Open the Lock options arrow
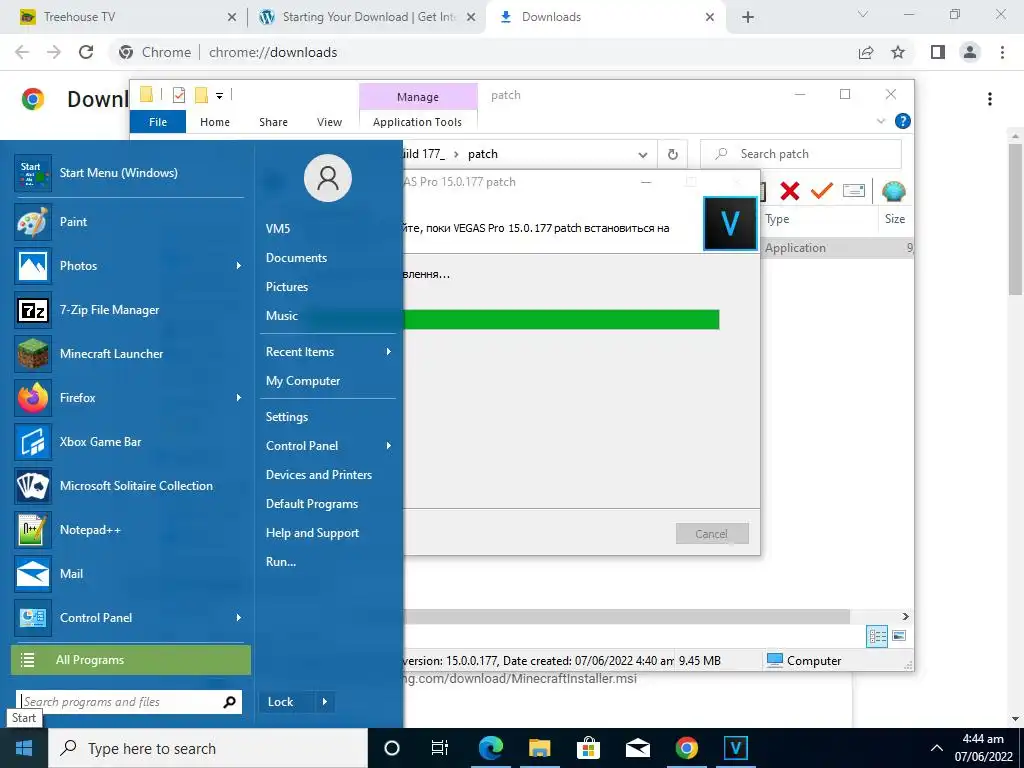This screenshot has width=1024, height=768. [x=325, y=702]
